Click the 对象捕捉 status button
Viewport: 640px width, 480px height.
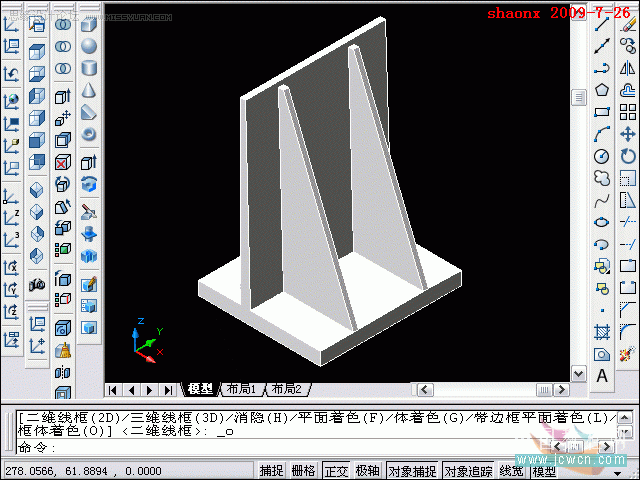coord(412,471)
